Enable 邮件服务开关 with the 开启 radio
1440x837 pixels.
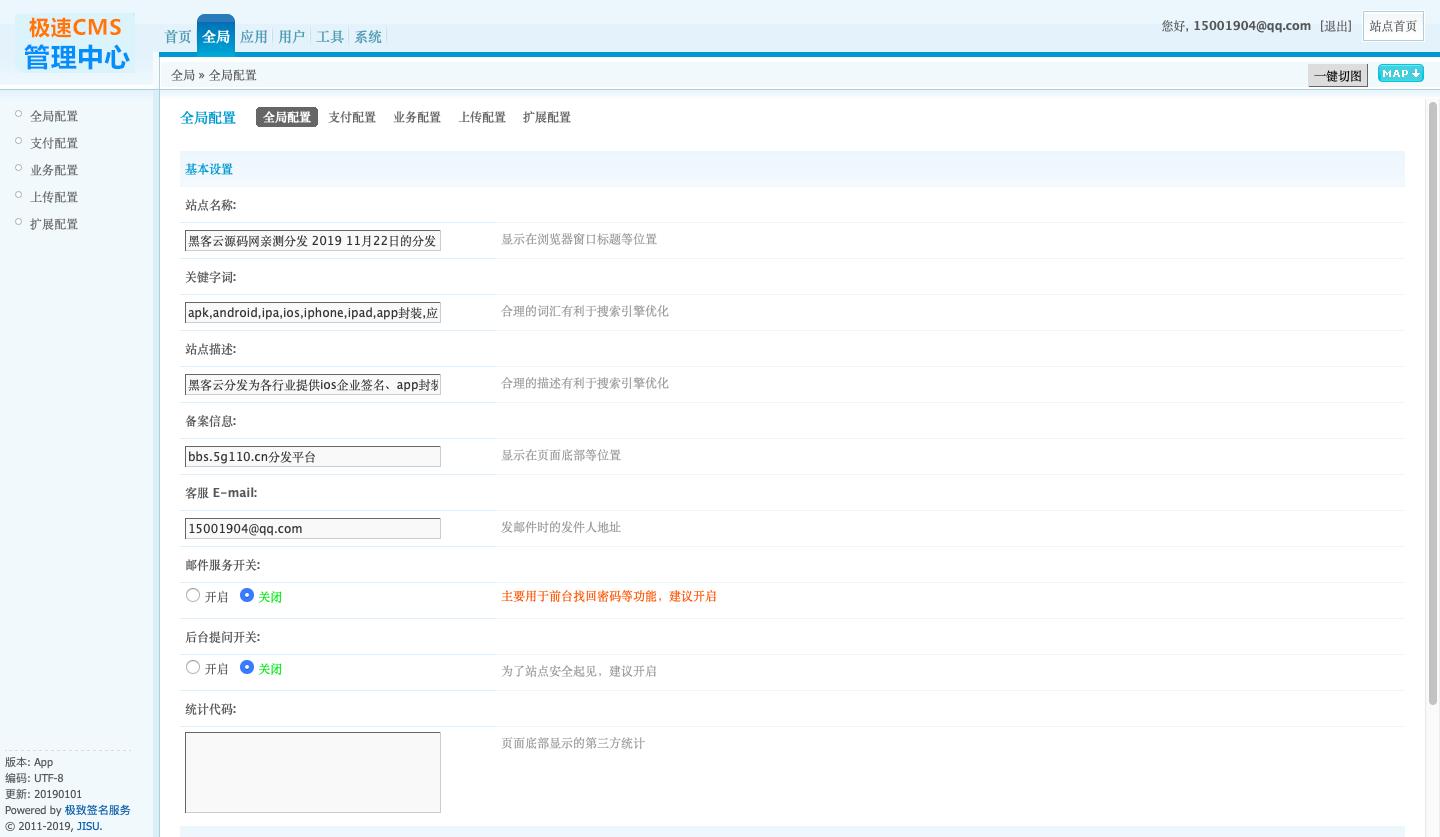click(x=193, y=596)
